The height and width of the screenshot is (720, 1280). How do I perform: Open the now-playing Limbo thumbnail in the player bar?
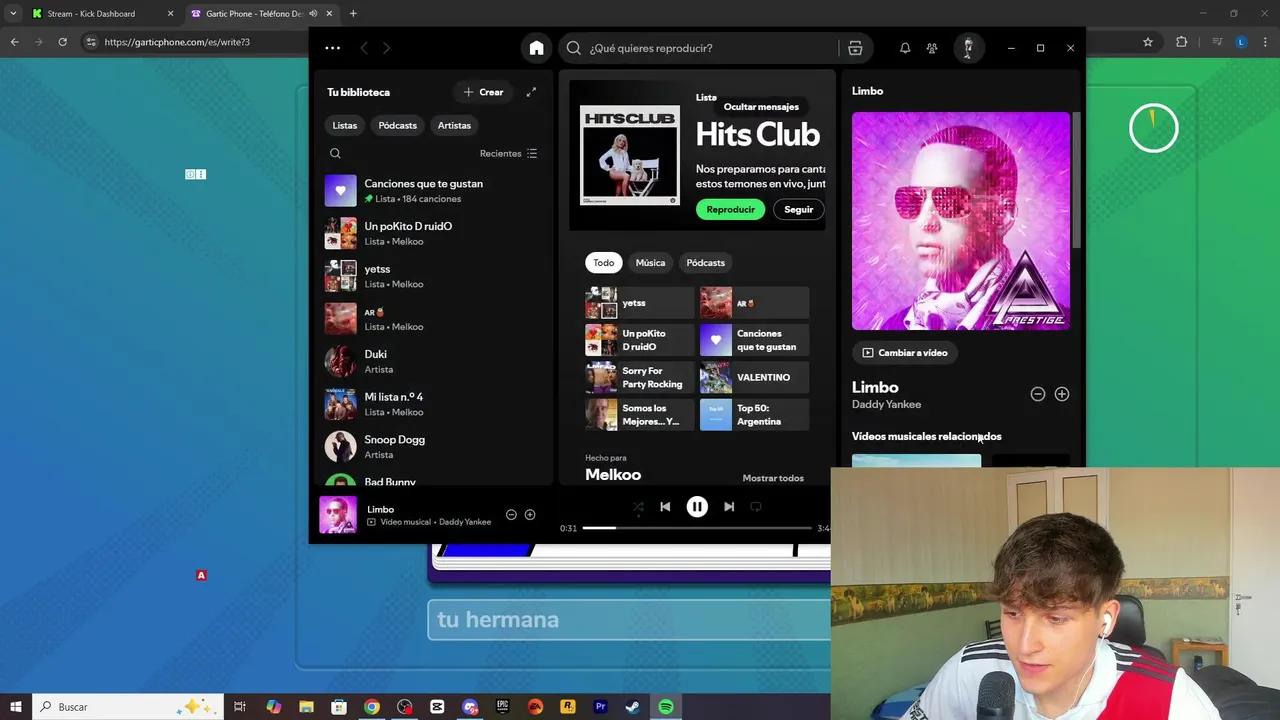pos(338,515)
